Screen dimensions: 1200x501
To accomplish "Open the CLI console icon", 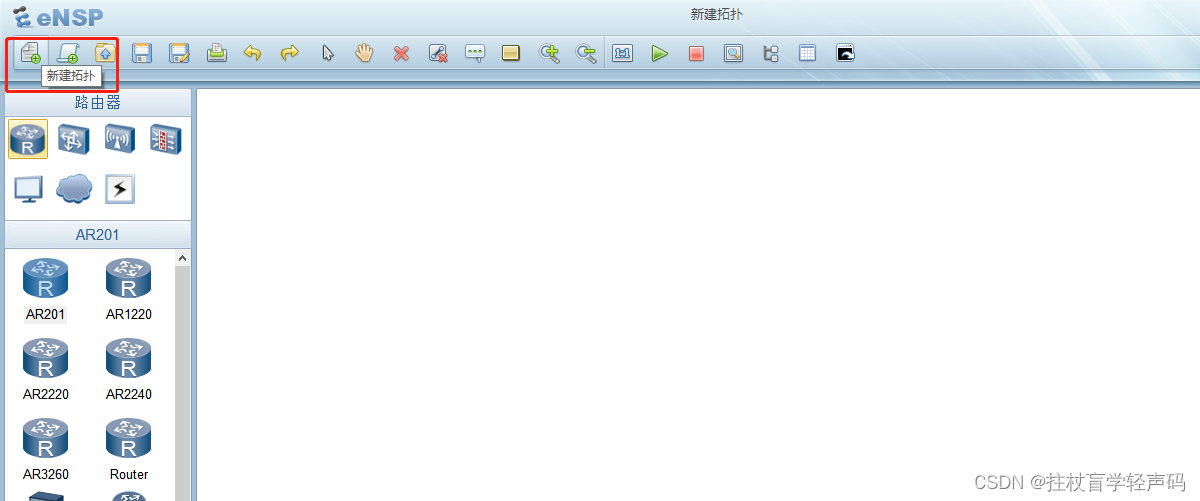I will [845, 53].
